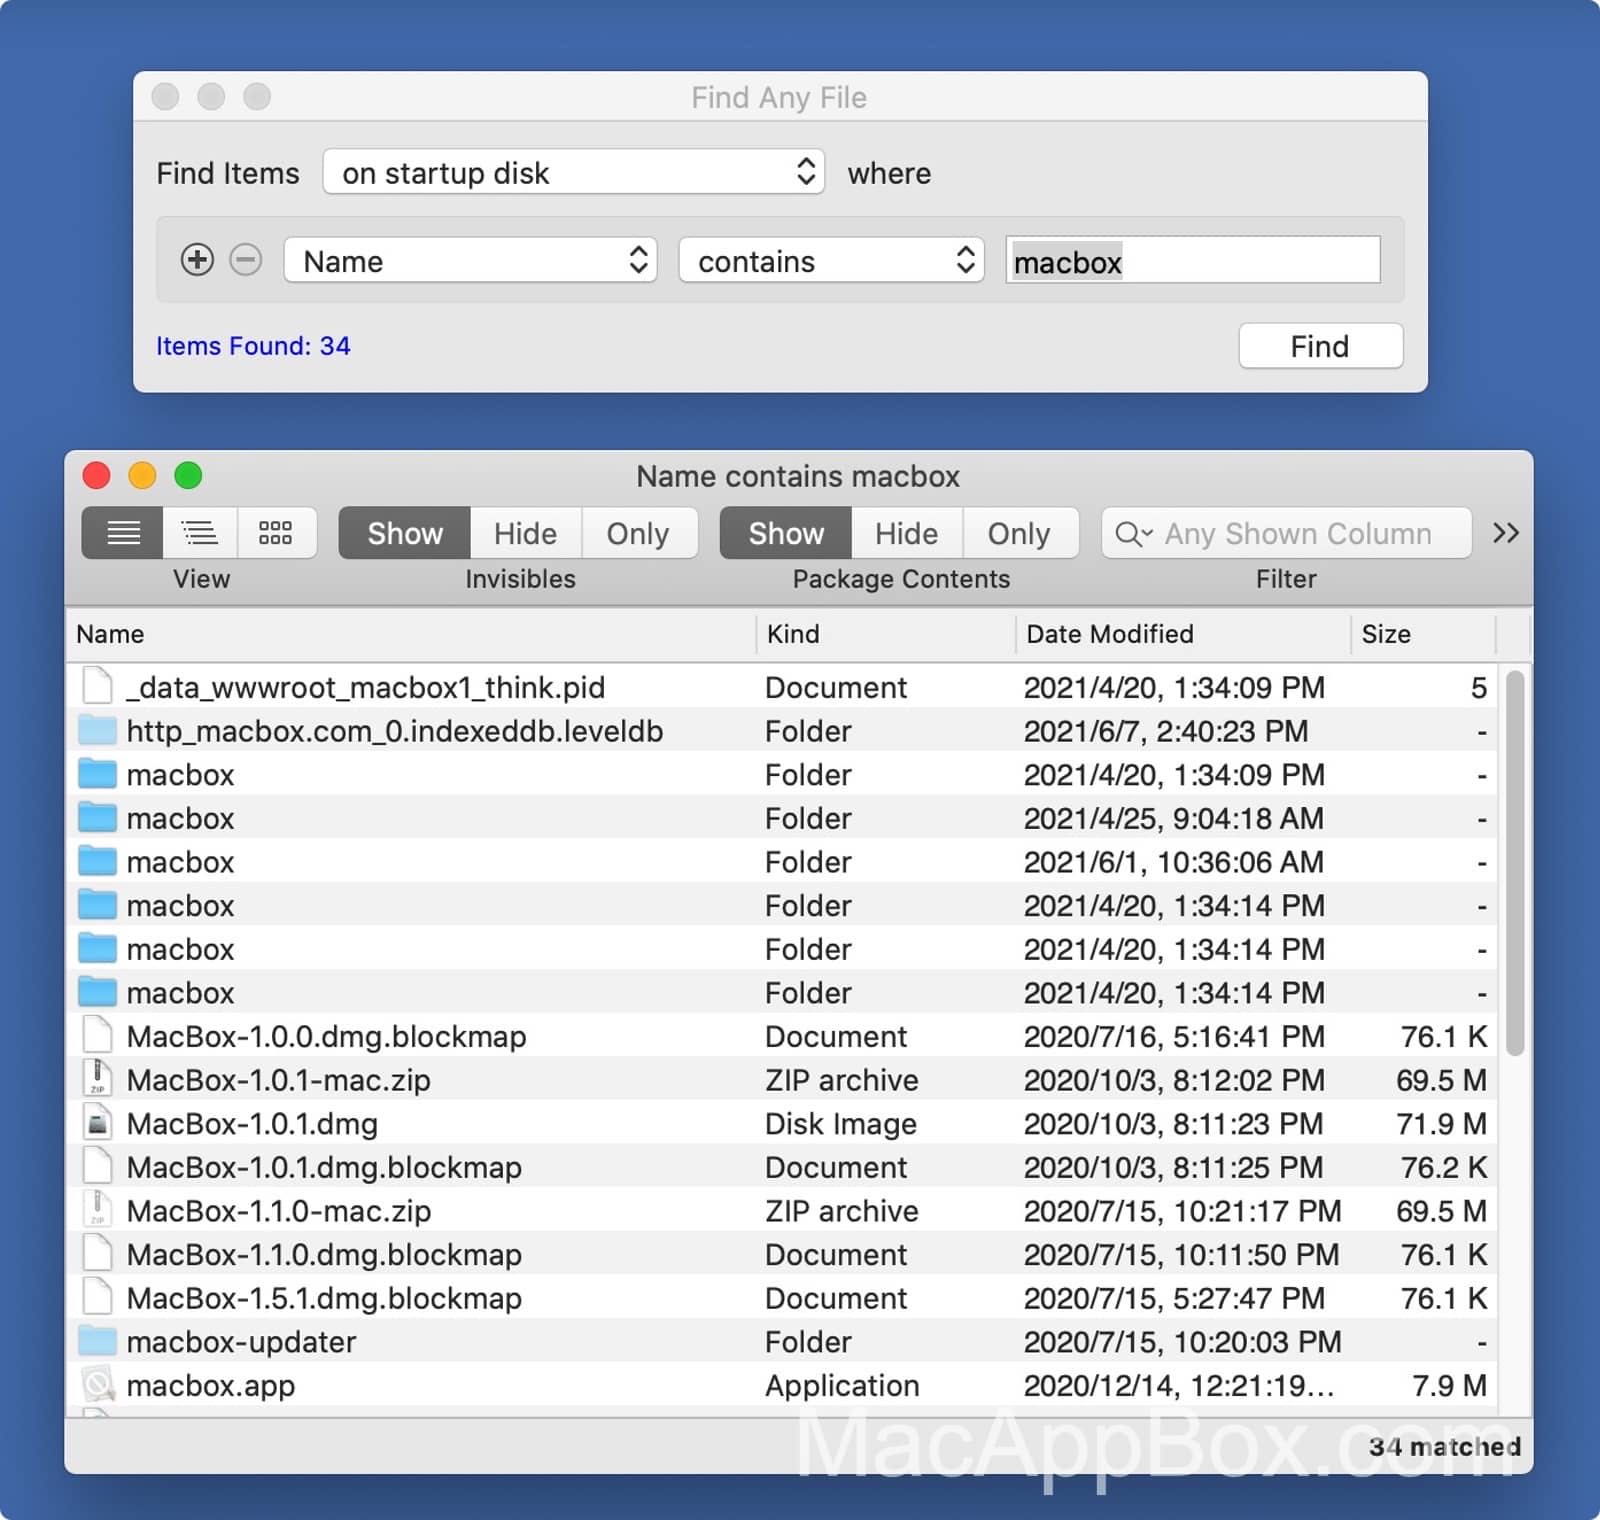Sort results by Kind column header
Image resolution: width=1600 pixels, height=1520 pixels.
point(886,634)
